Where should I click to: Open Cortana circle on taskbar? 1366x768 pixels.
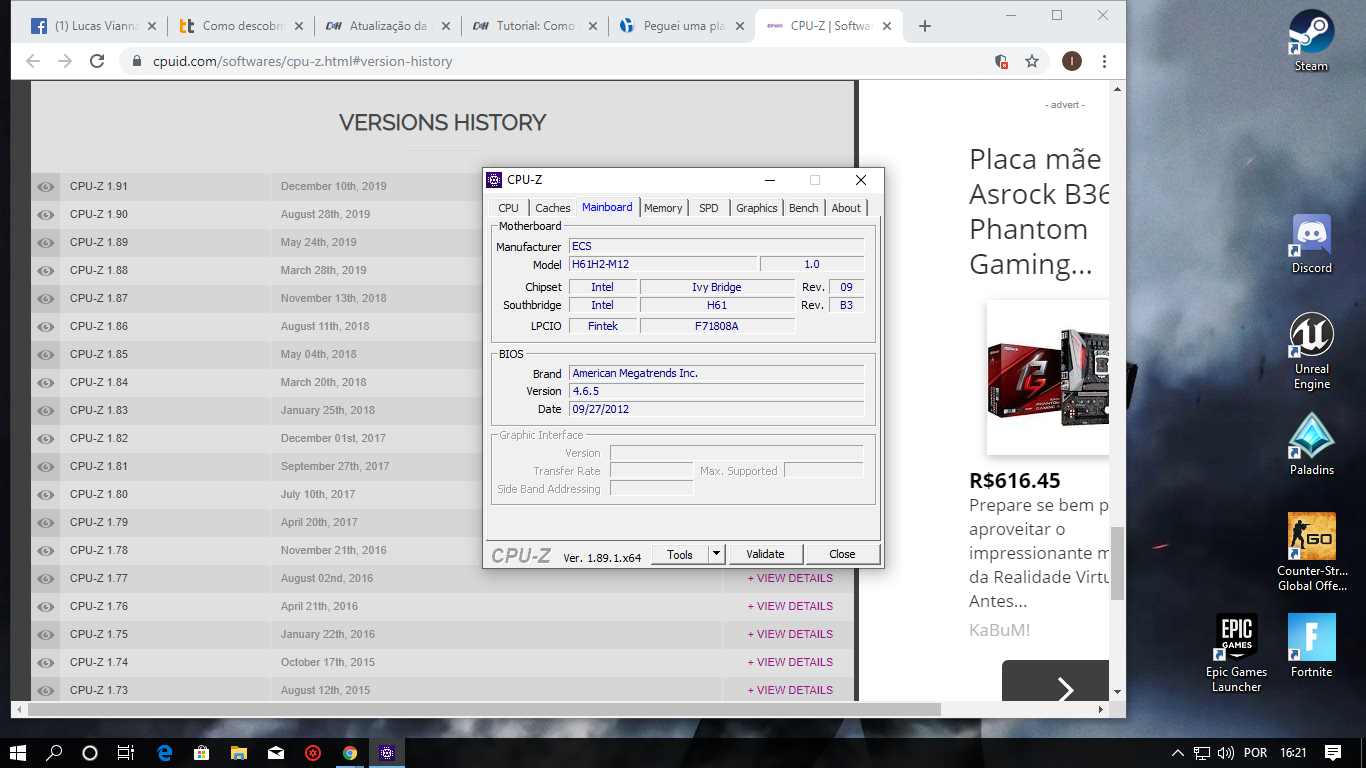point(90,753)
